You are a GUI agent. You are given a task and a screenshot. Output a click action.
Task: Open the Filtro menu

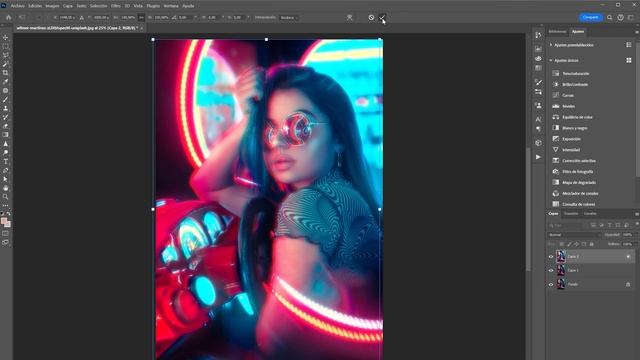click(116, 6)
